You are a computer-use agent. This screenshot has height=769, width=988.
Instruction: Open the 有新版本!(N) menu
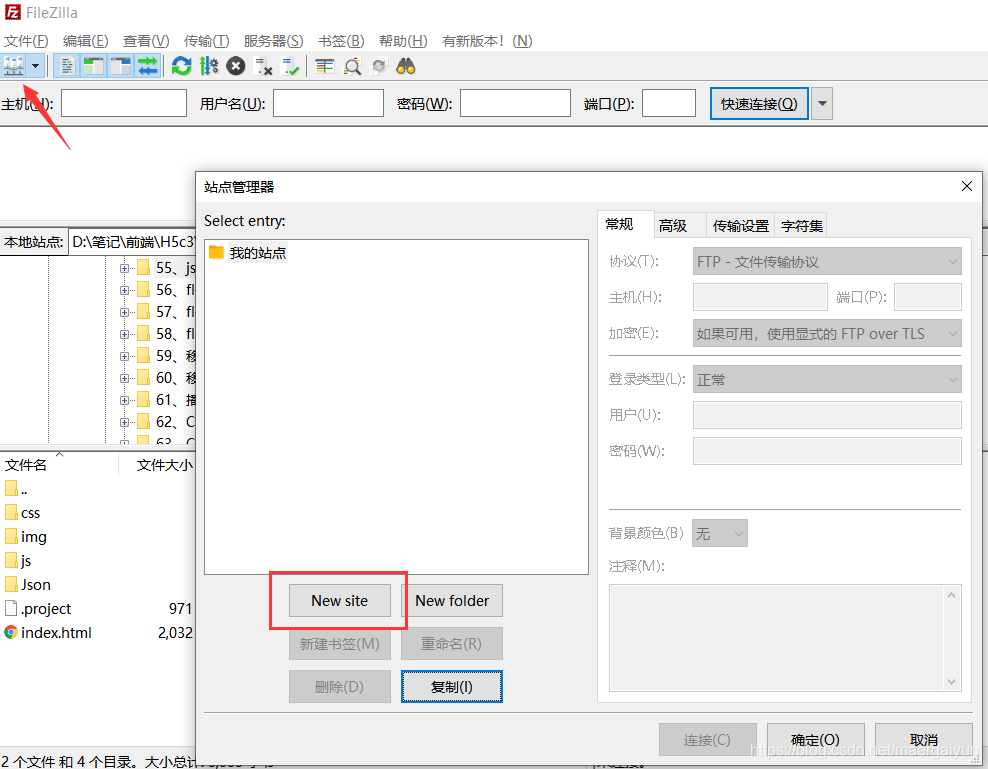(x=487, y=41)
